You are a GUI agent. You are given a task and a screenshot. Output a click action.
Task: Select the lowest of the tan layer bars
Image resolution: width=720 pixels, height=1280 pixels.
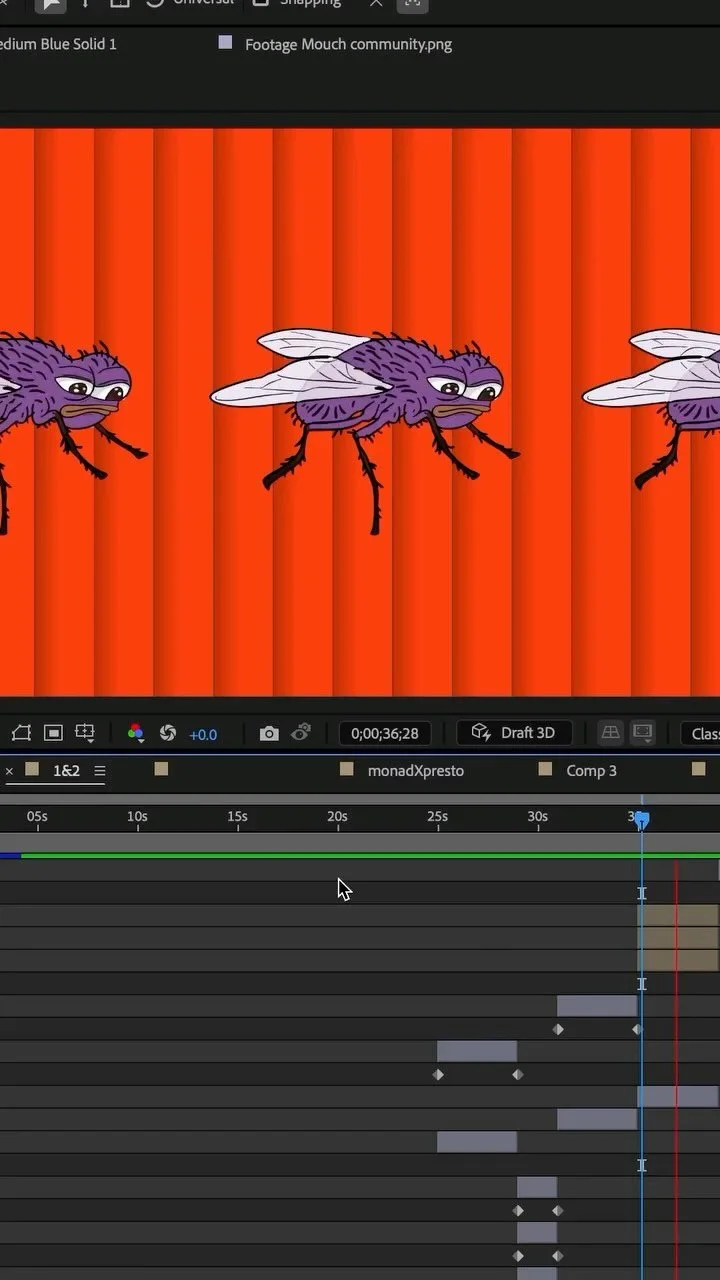coord(678,960)
